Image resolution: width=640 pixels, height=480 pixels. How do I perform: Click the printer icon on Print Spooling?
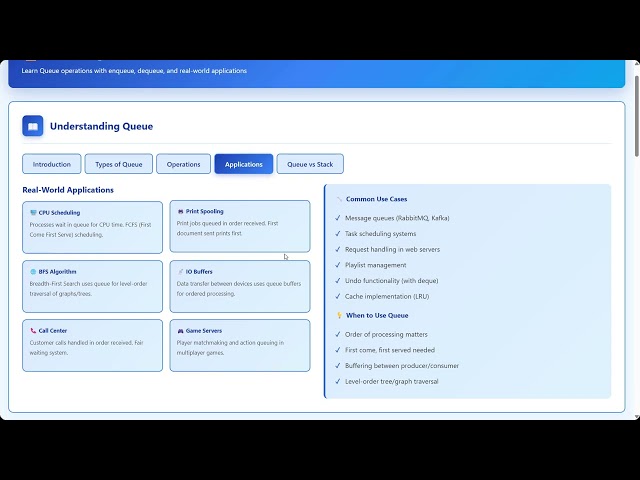(180, 212)
